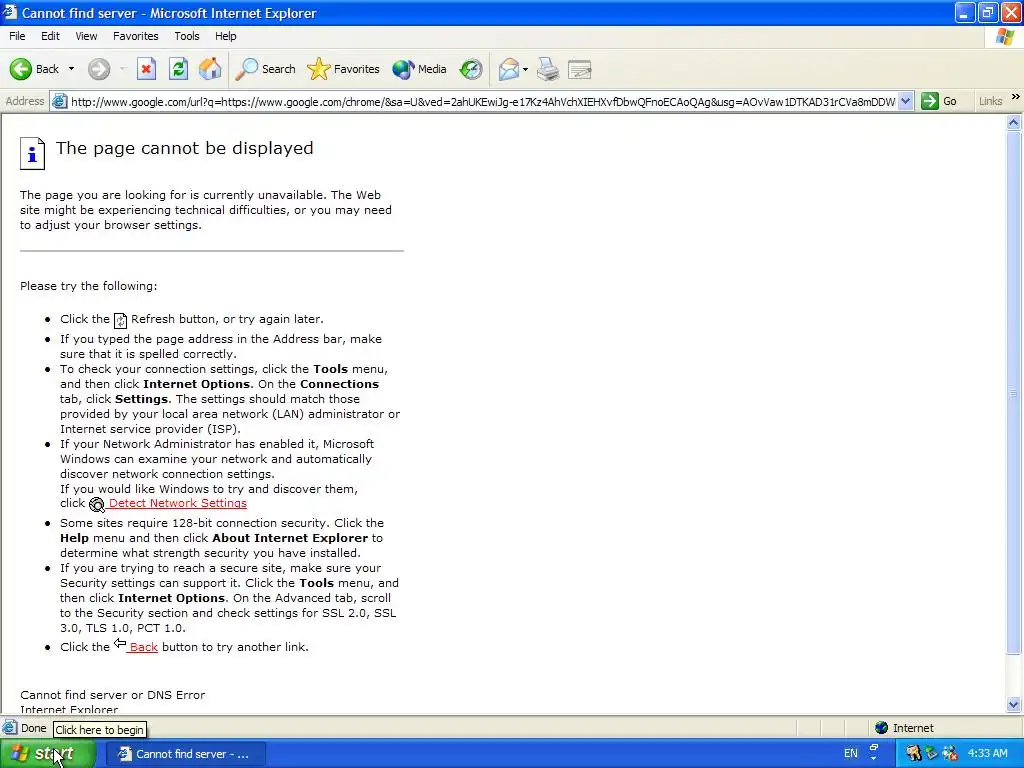The height and width of the screenshot is (768, 1024).
Task: Click the scrollbar up arrow
Action: [x=1014, y=122]
